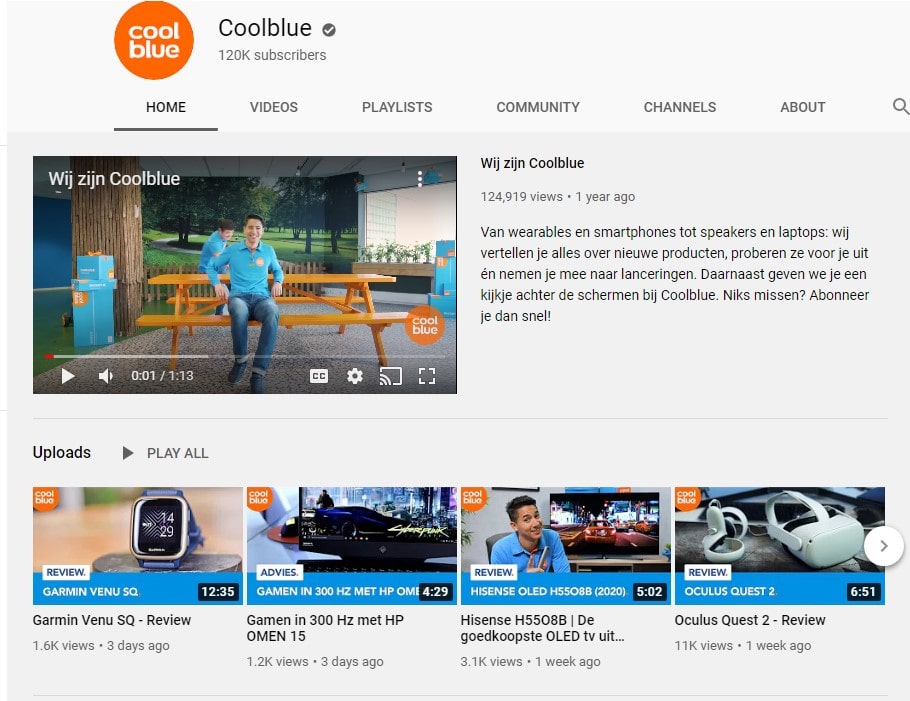Click the 3.1K views, 1 week ago text
Image resolution: width=910 pixels, height=701 pixels.
coord(530,662)
